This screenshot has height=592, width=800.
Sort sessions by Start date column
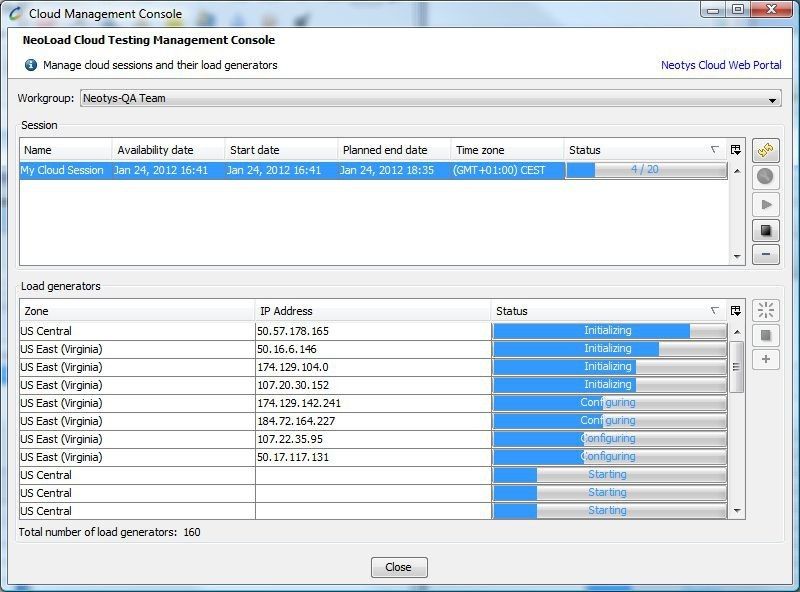tap(281, 150)
